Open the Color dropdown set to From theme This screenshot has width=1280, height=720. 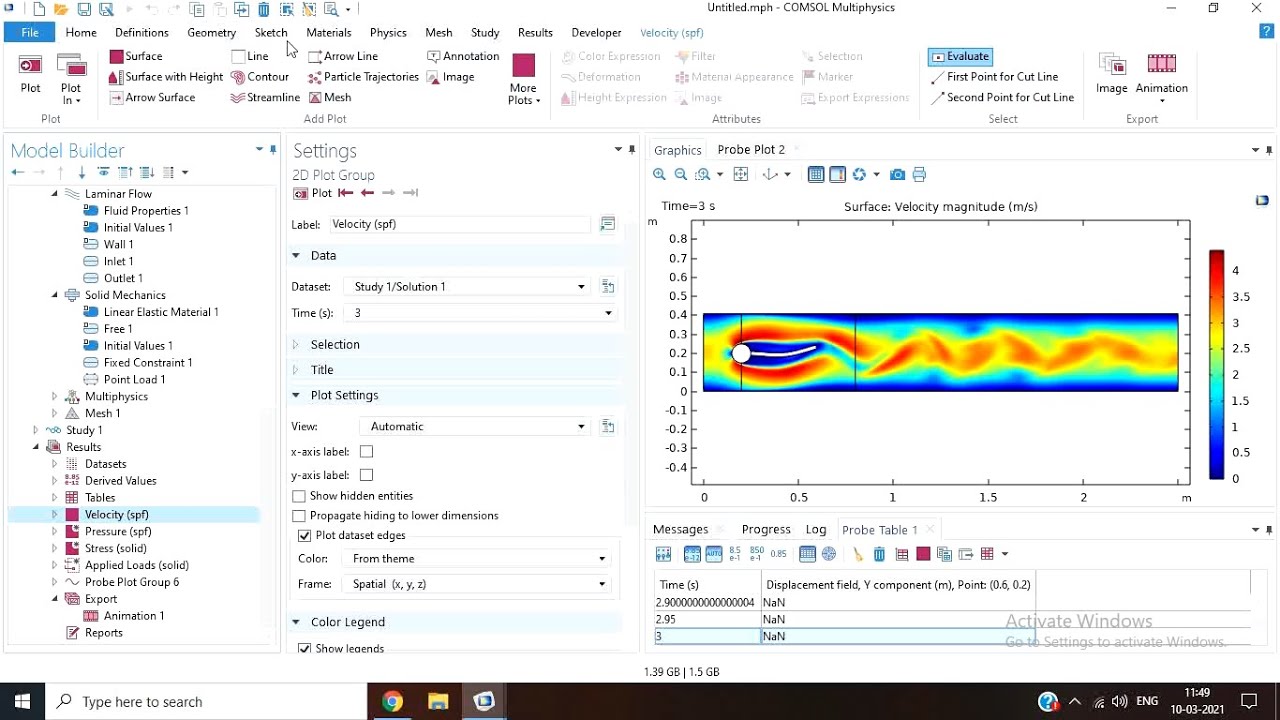point(478,559)
